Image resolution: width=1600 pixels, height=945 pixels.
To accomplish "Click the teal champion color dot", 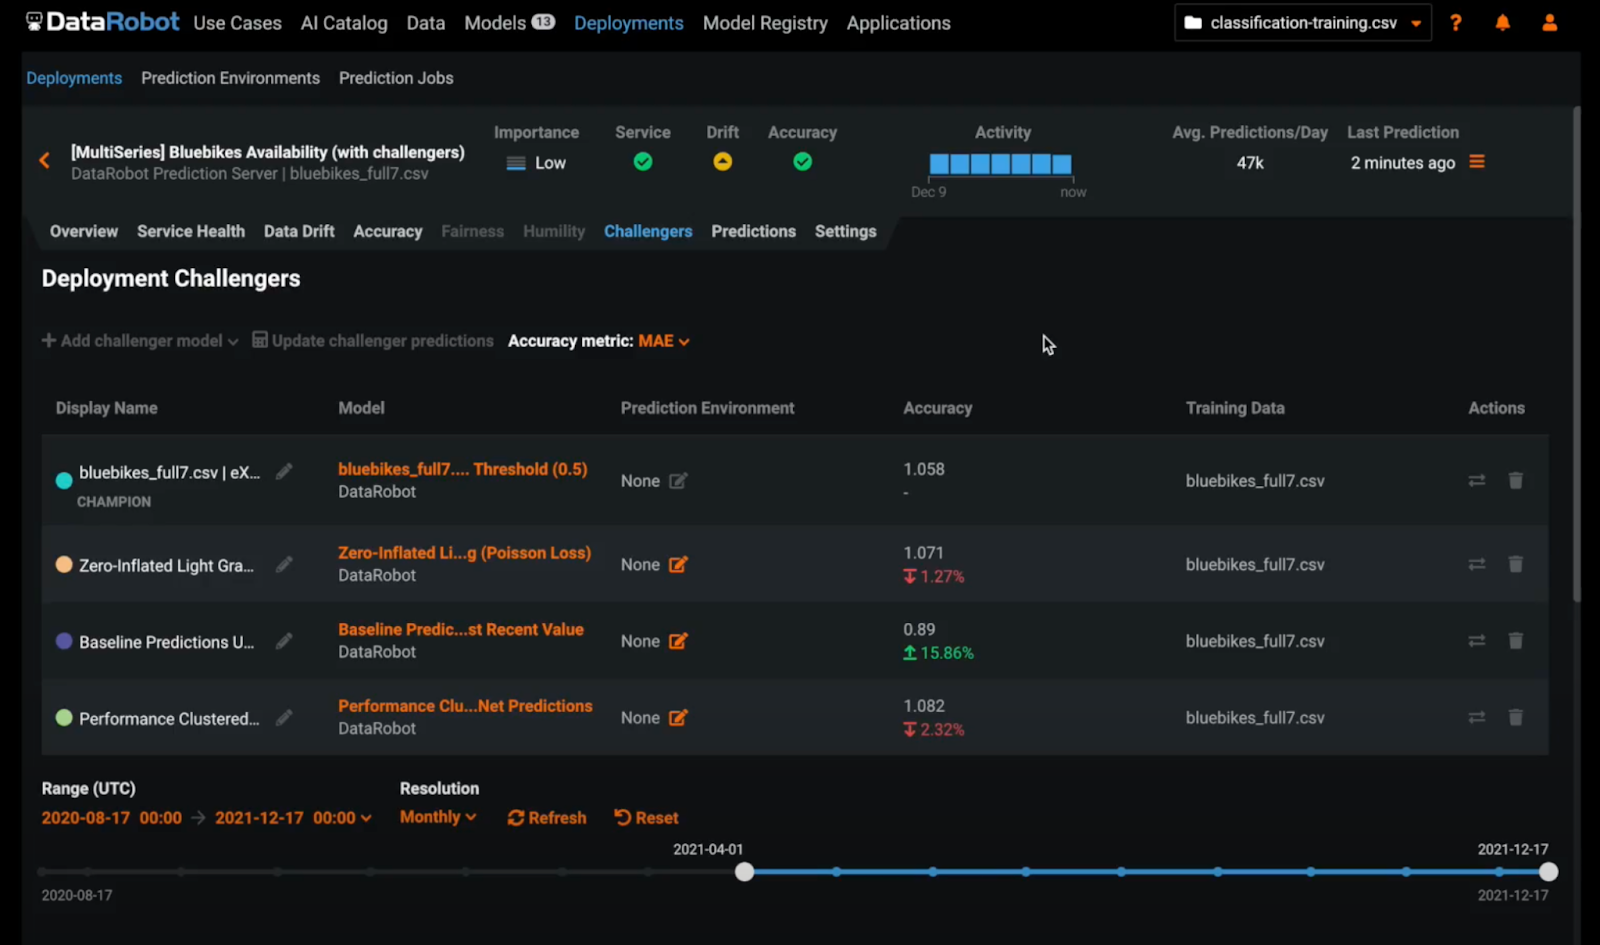I will coord(64,480).
